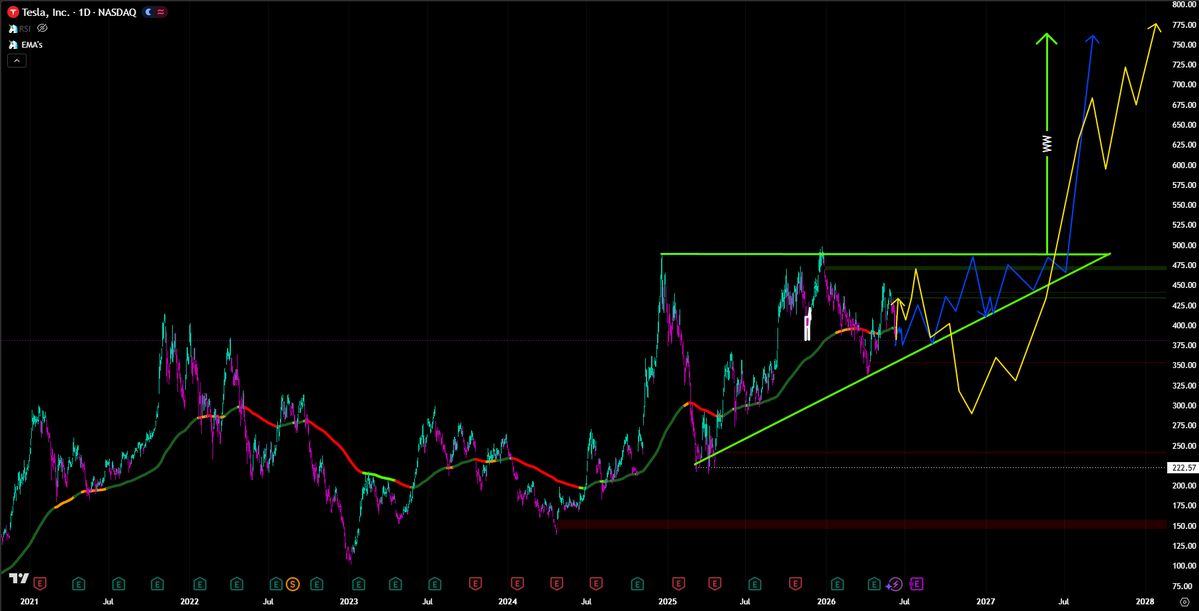Open symbol title Tesla, Inc. 1D NASDAQ
The width and height of the screenshot is (1199, 611).
tap(79, 12)
